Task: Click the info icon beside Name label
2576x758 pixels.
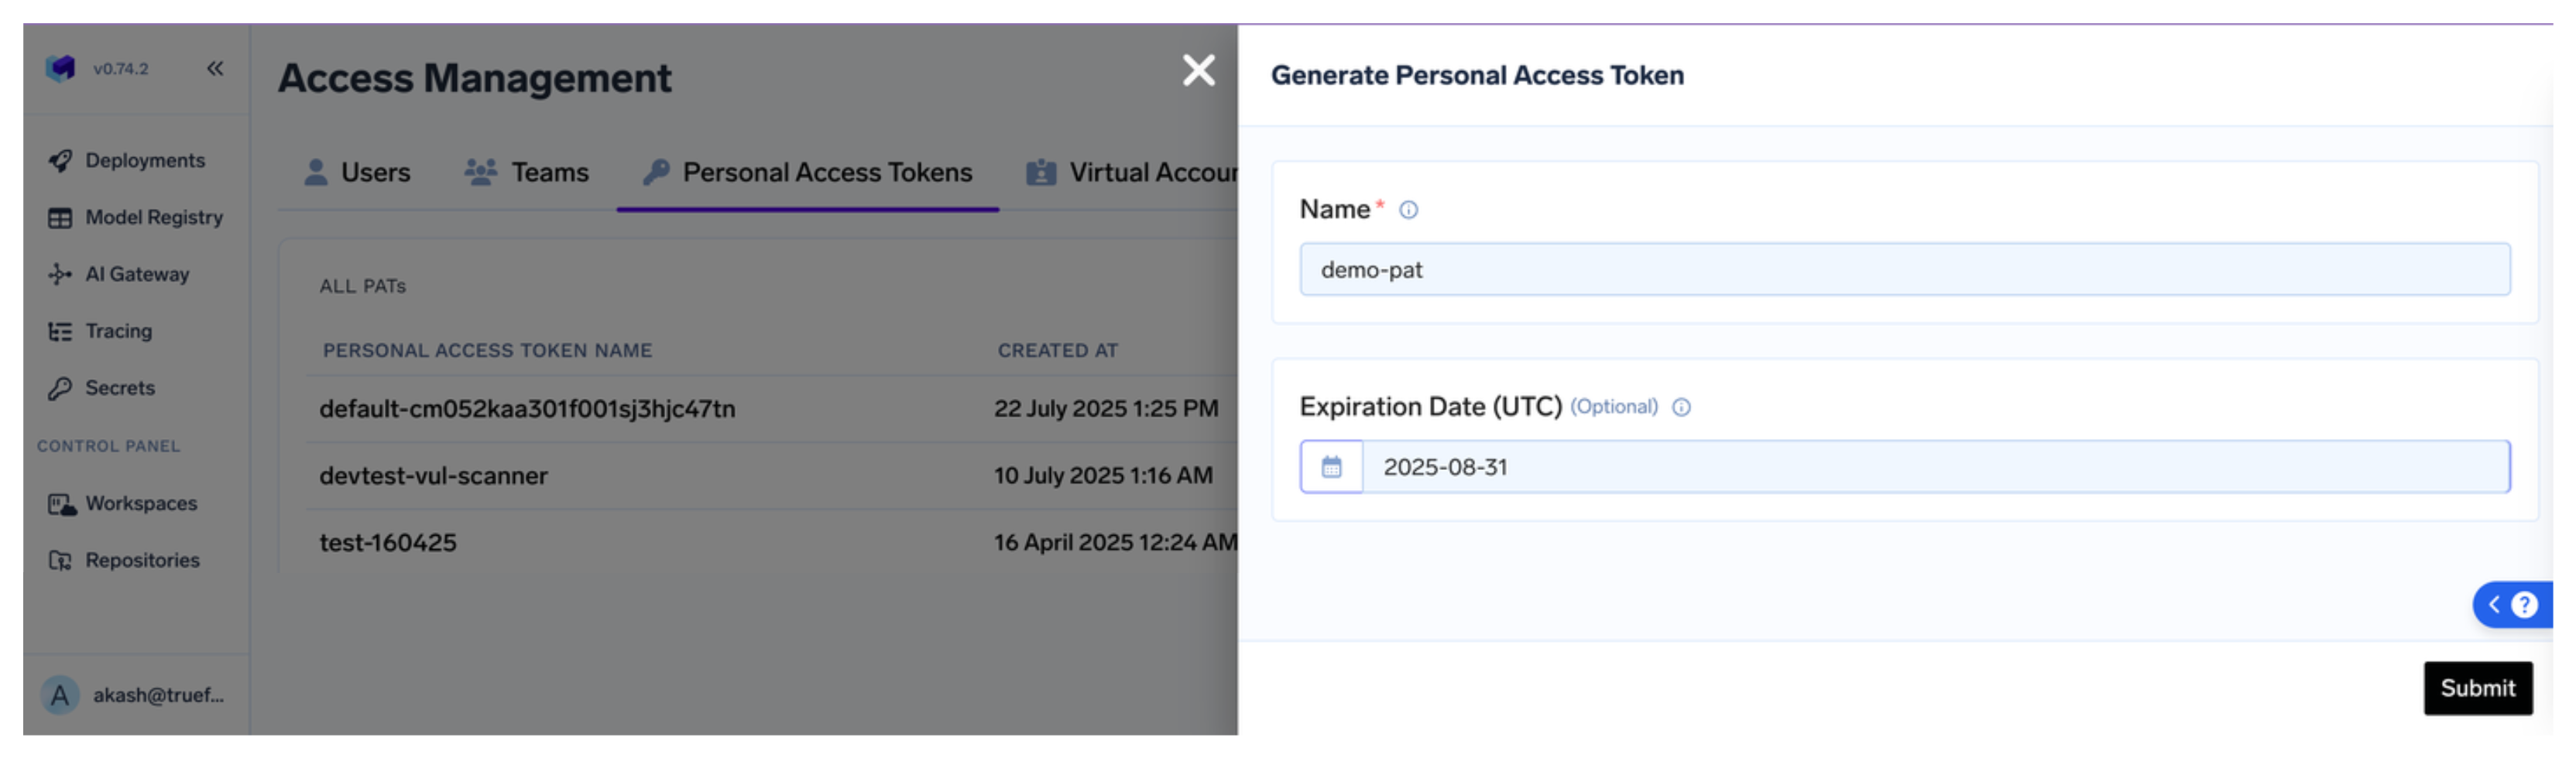Action: point(1408,210)
